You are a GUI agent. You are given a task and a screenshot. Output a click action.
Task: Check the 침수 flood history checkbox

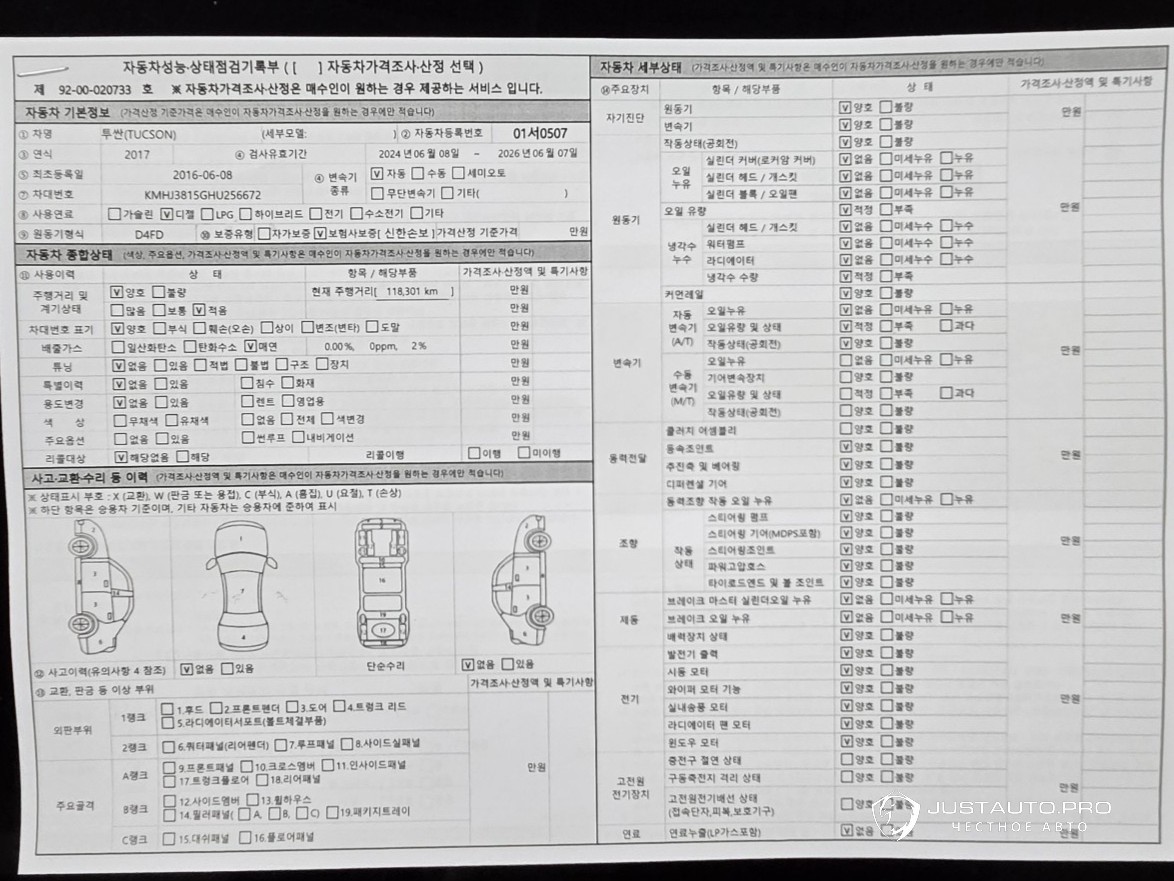tap(247, 383)
